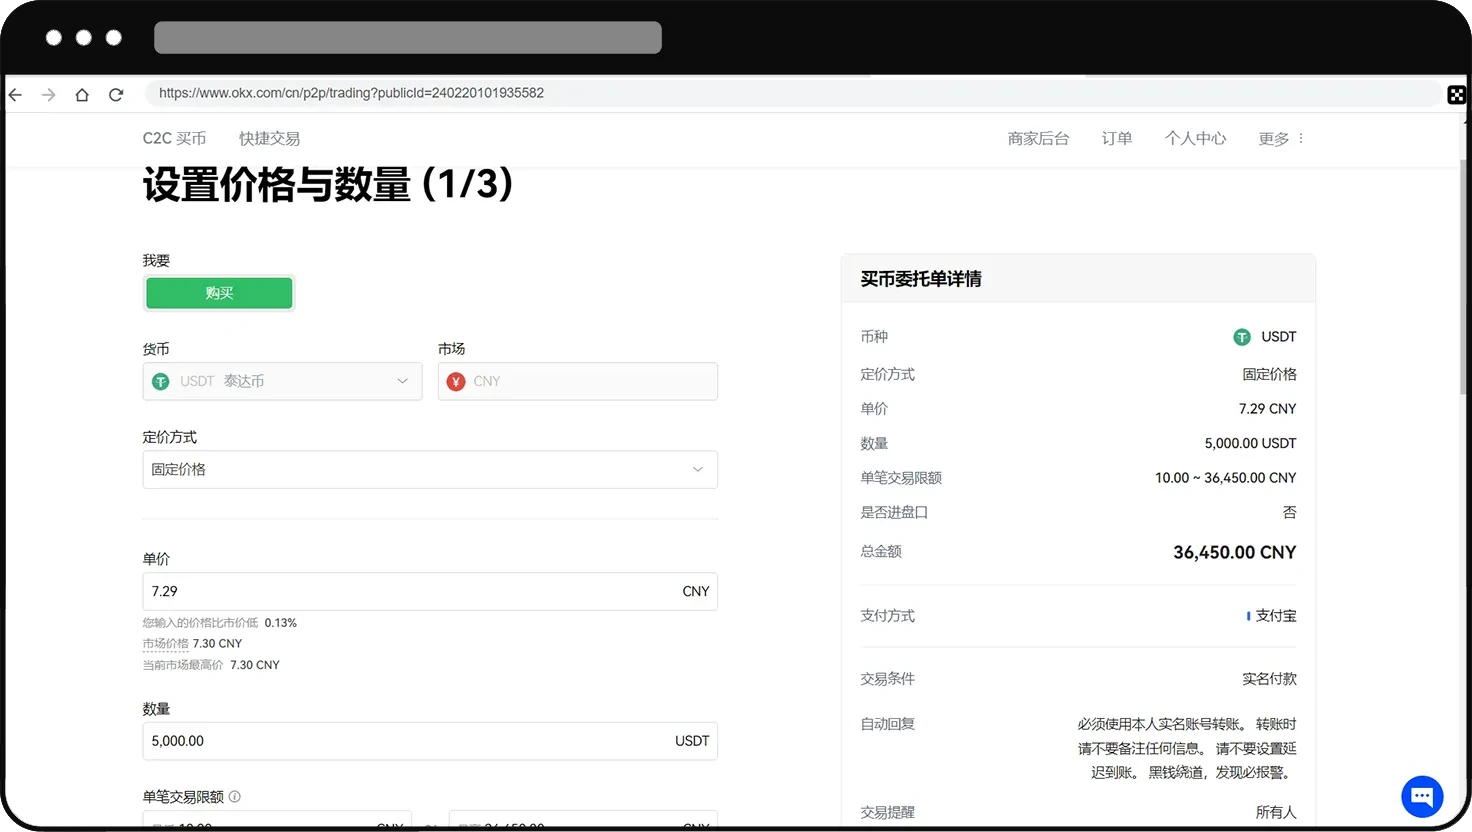Switch to the C2C 买币 tab
1472x832 pixels.
coord(174,138)
